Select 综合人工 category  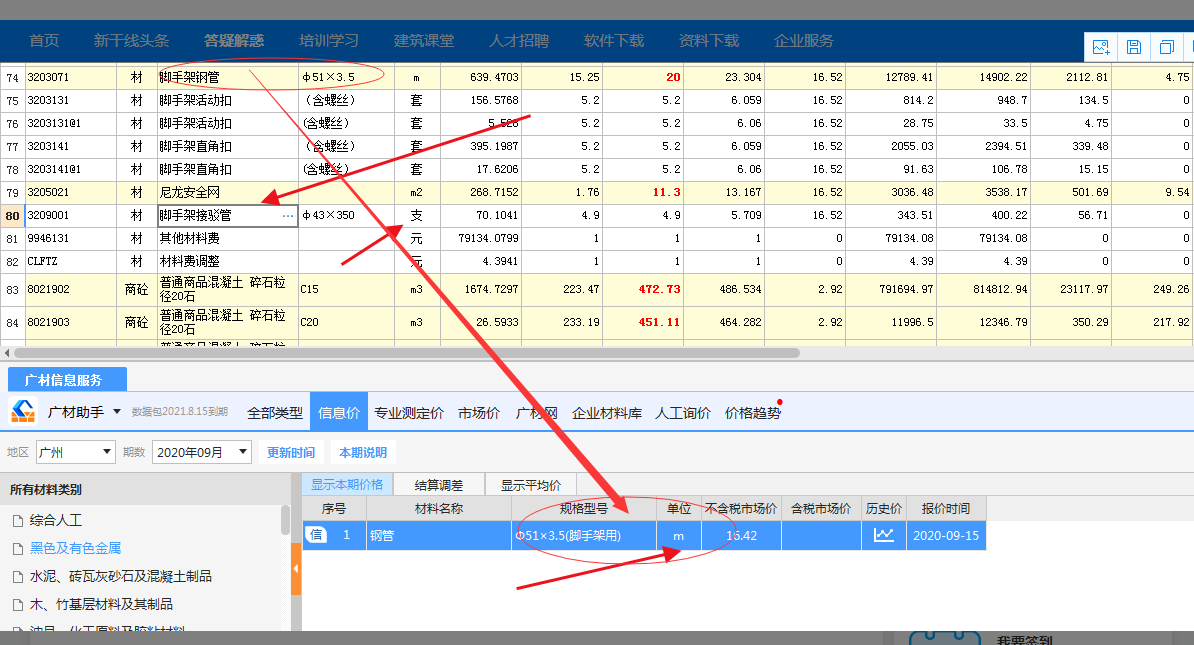(x=56, y=520)
